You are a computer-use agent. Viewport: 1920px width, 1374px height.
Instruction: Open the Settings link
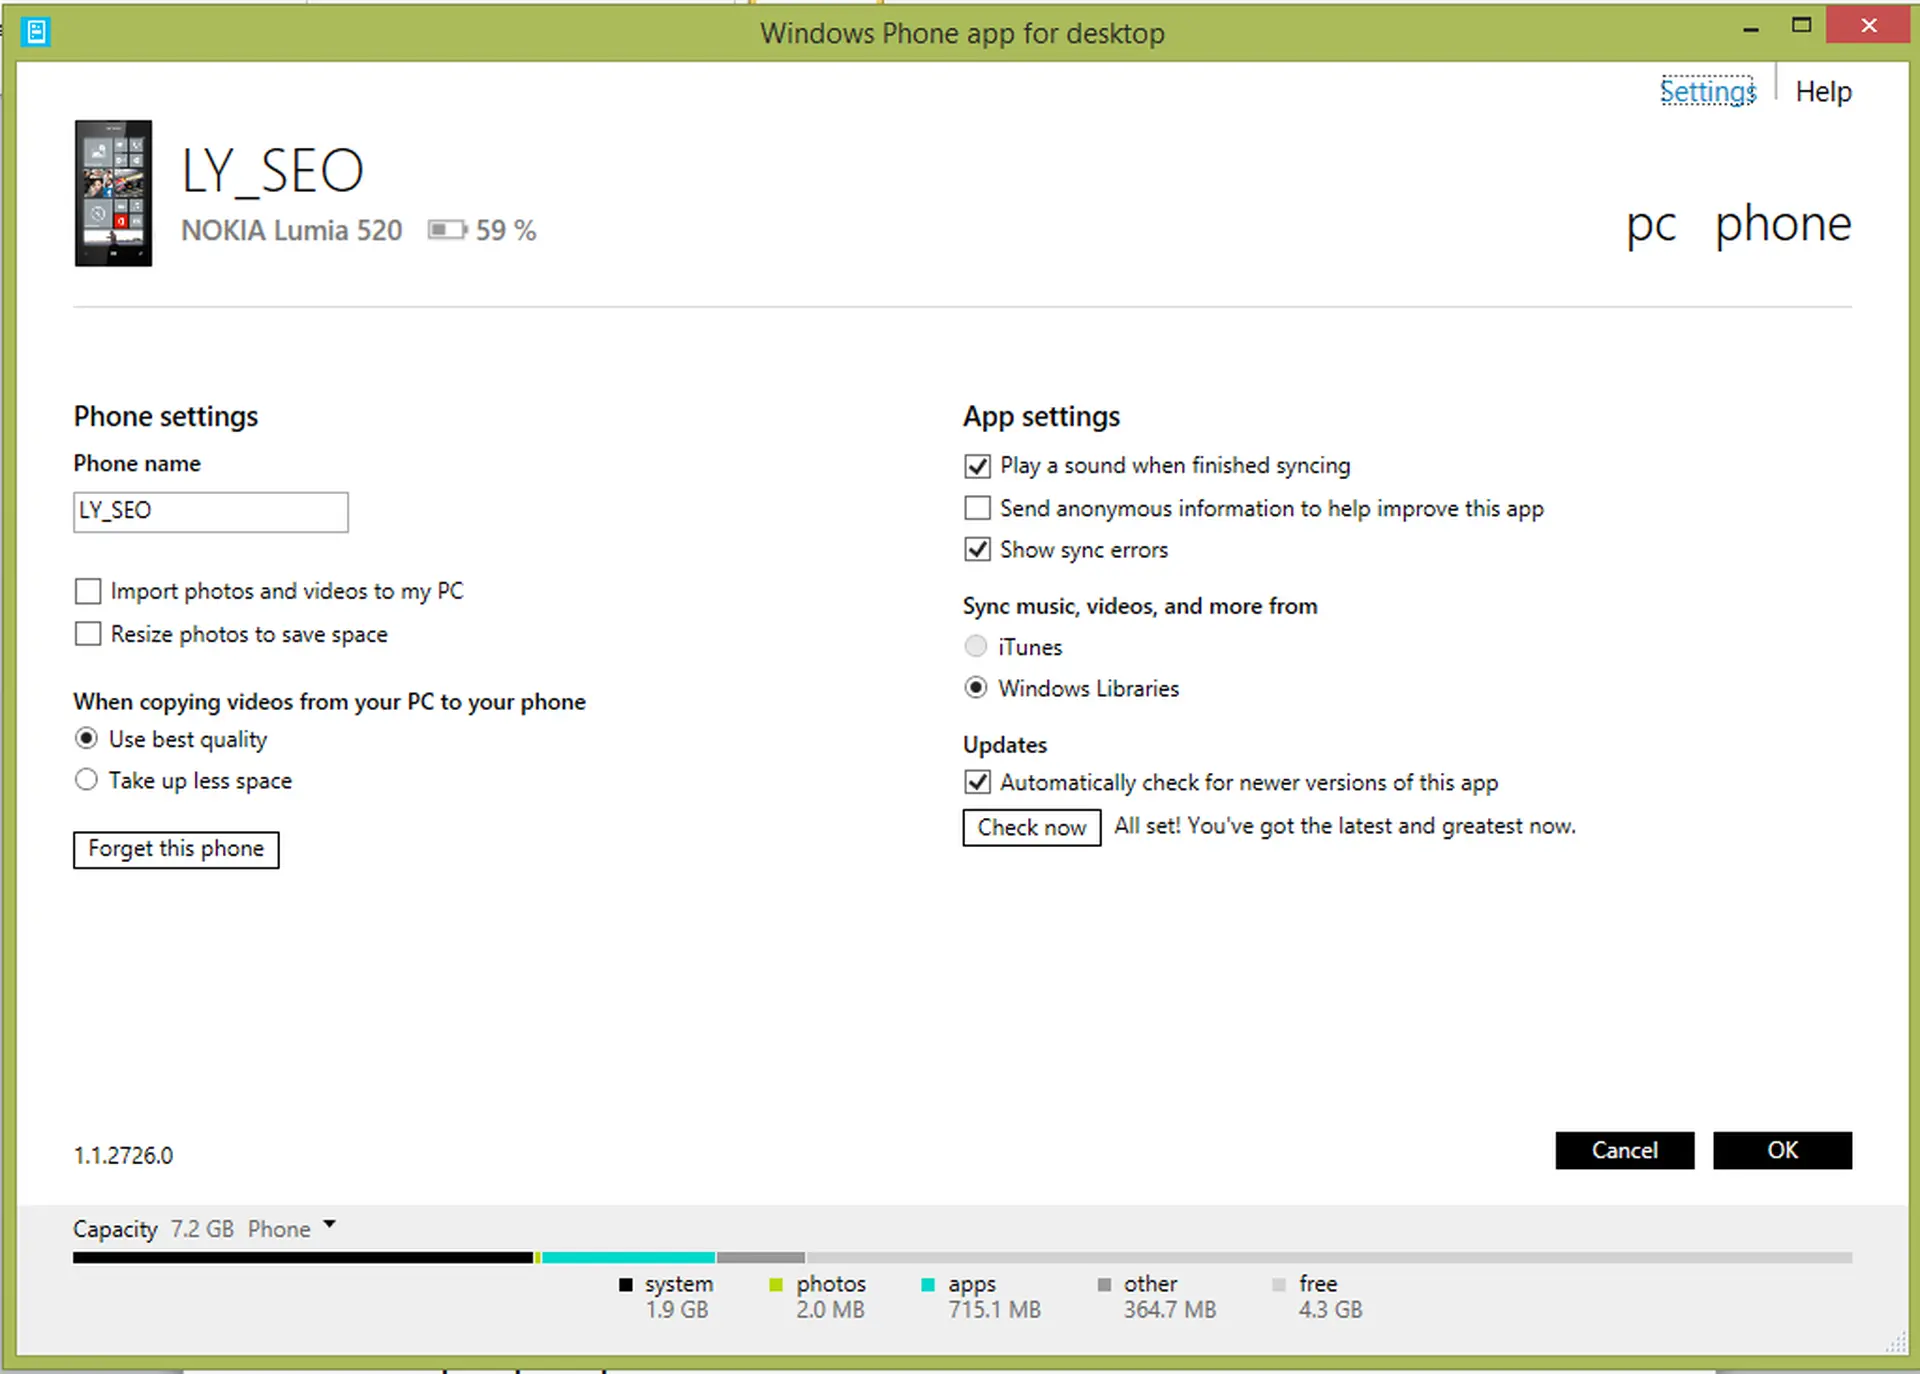click(x=1707, y=91)
